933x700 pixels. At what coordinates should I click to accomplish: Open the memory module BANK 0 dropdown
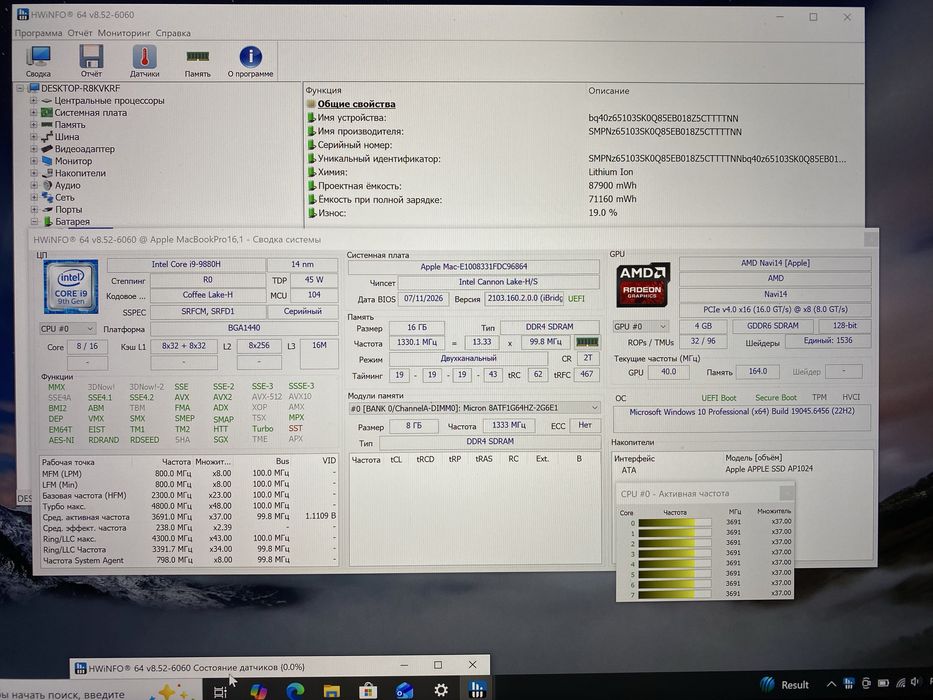pyautogui.click(x=474, y=408)
